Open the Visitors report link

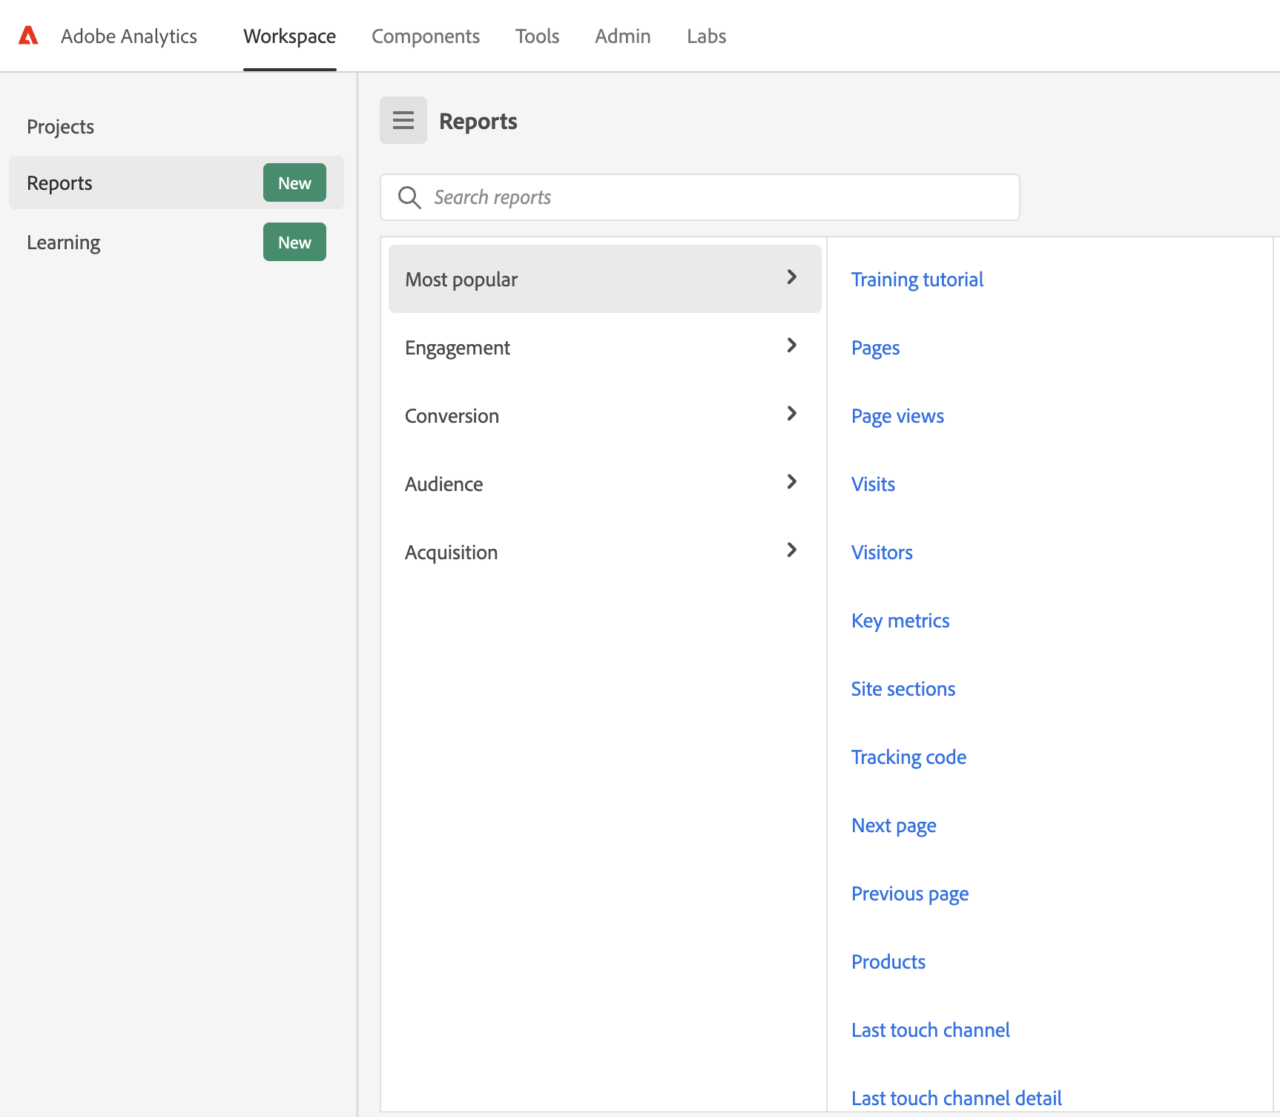(x=882, y=552)
